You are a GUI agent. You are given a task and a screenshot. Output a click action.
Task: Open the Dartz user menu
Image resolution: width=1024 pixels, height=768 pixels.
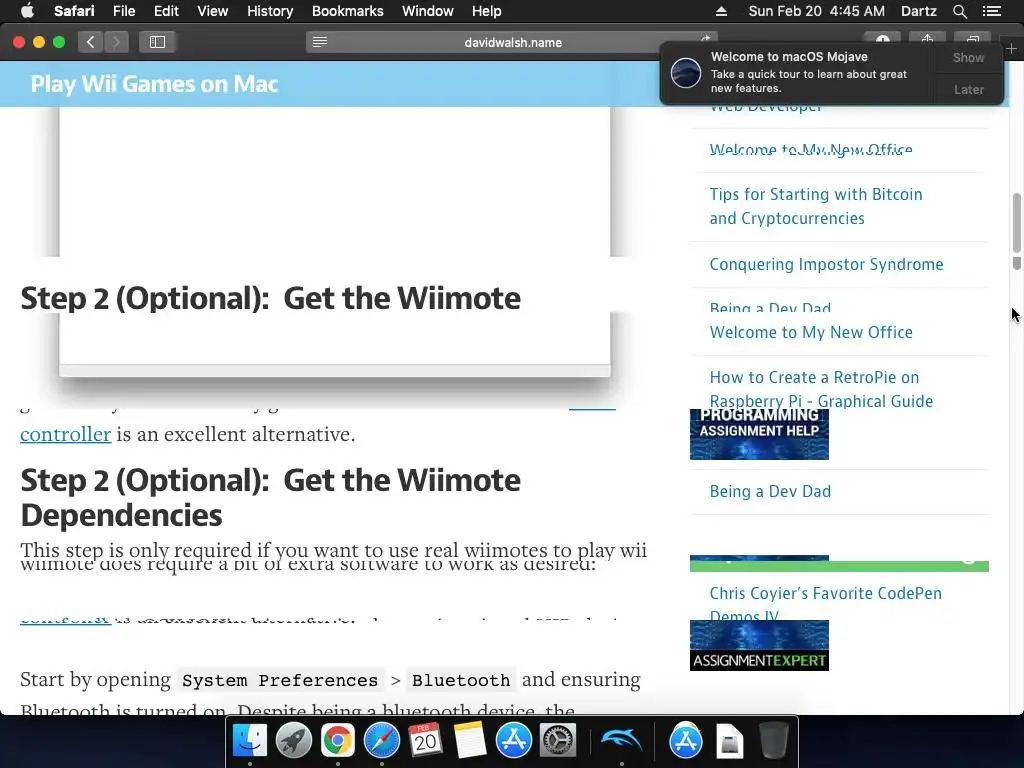pyautogui.click(x=918, y=11)
